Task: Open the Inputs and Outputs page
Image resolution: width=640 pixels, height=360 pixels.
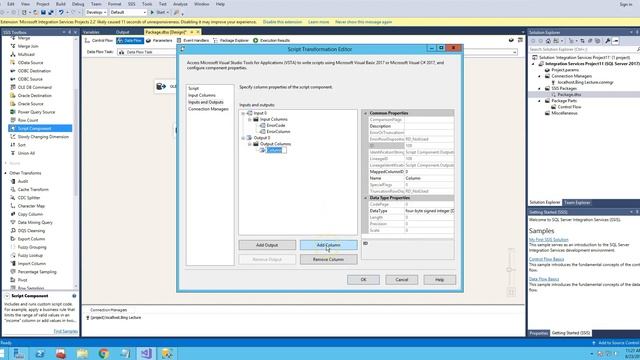Action: coord(206,102)
